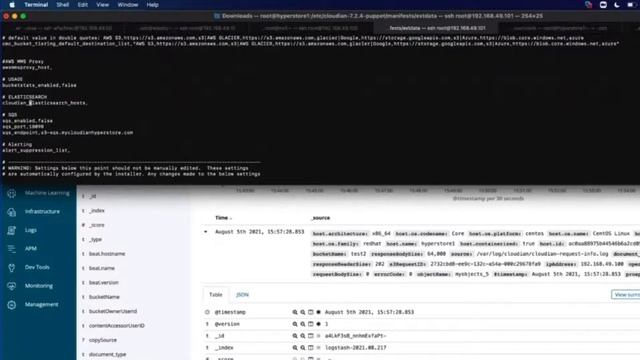Switch to the JSON tab

pyautogui.click(x=242, y=295)
